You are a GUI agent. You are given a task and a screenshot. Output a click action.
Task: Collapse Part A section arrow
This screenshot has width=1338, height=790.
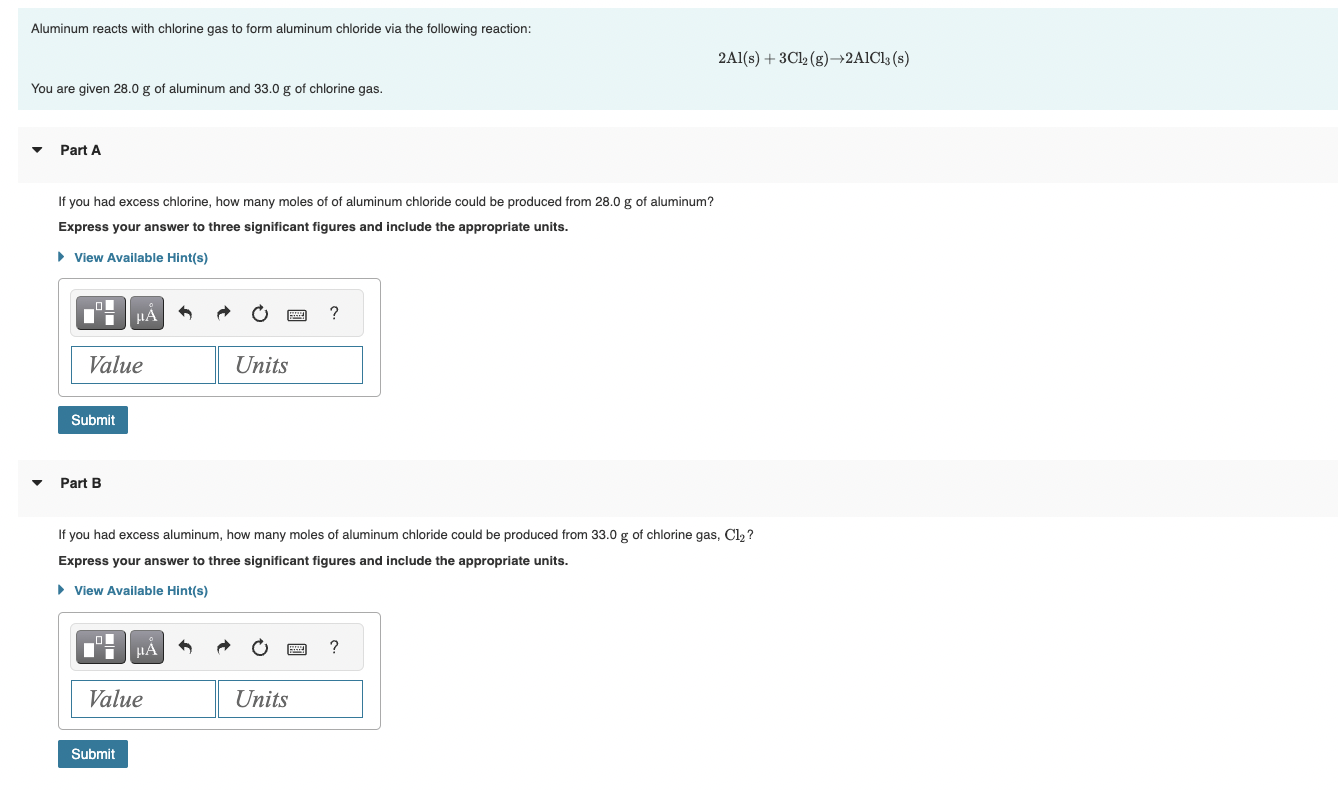click(37, 150)
